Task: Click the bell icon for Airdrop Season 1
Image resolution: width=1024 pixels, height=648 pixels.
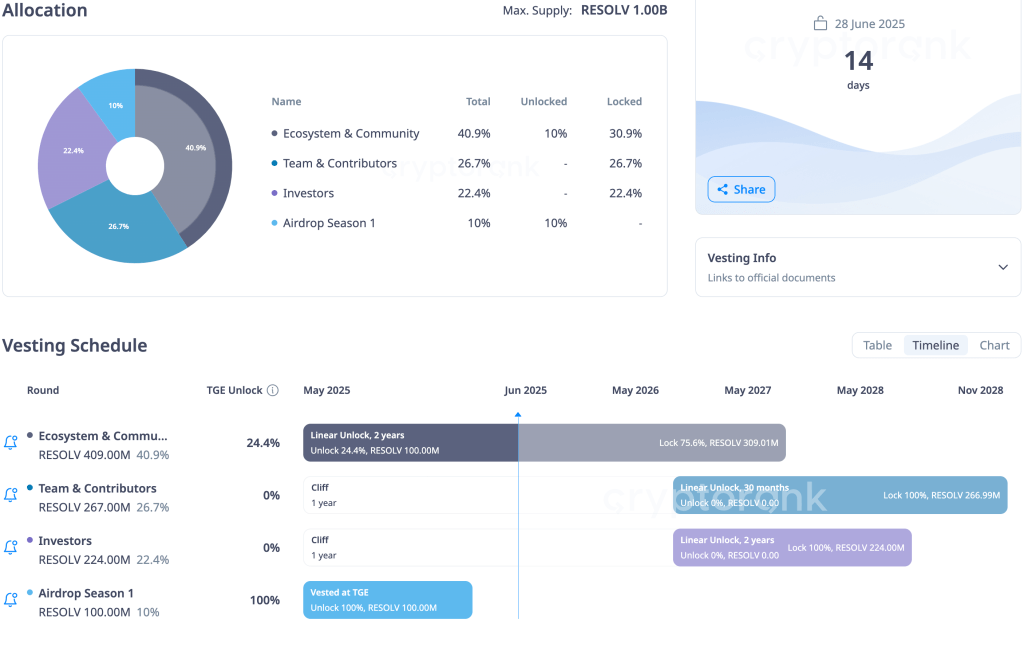Action: [x=10, y=599]
